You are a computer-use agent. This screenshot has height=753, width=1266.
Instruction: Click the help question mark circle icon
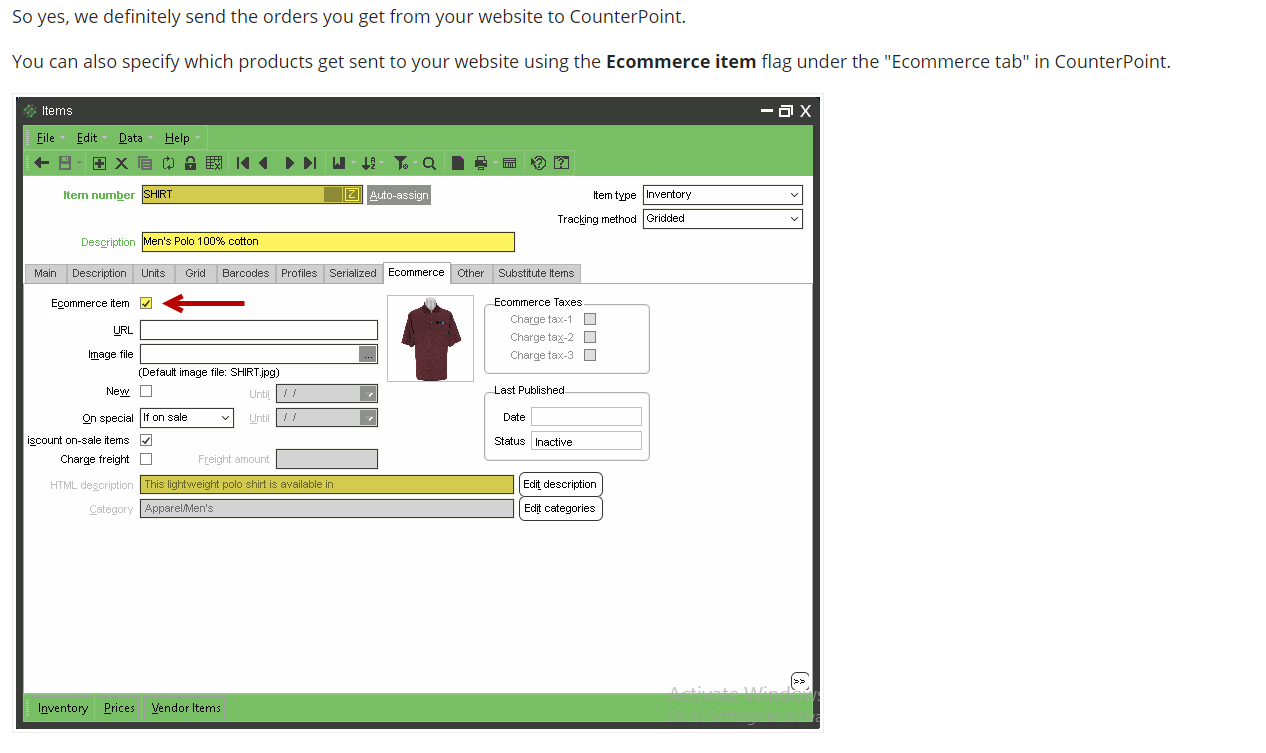pyautogui.click(x=539, y=163)
